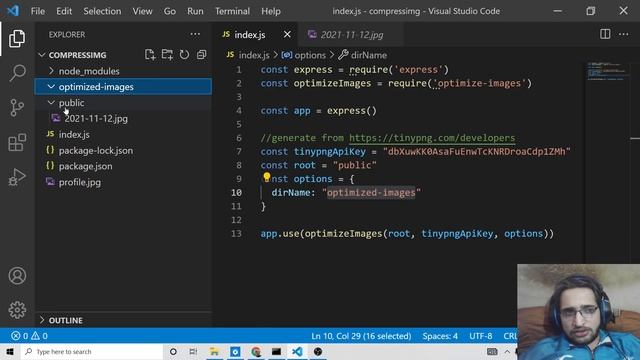640x360 pixels.
Task: Click Ln 10, Col 29 status entry
Action: (x=361, y=336)
